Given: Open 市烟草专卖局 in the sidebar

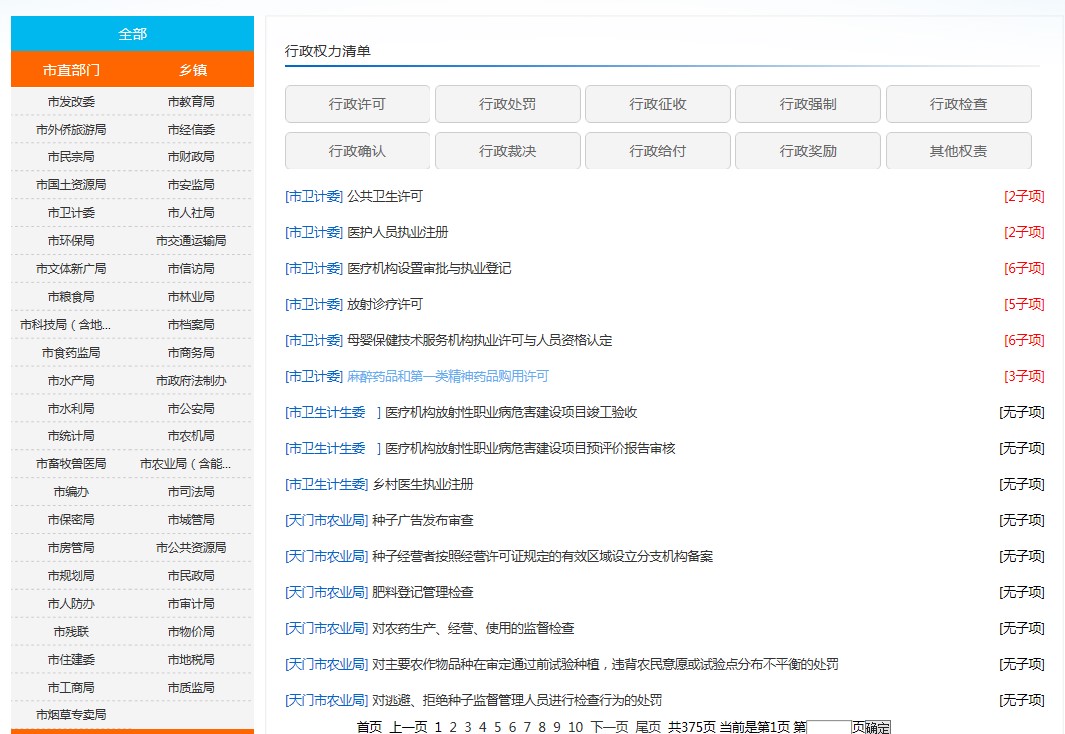Looking at the screenshot, I should coord(71,715).
